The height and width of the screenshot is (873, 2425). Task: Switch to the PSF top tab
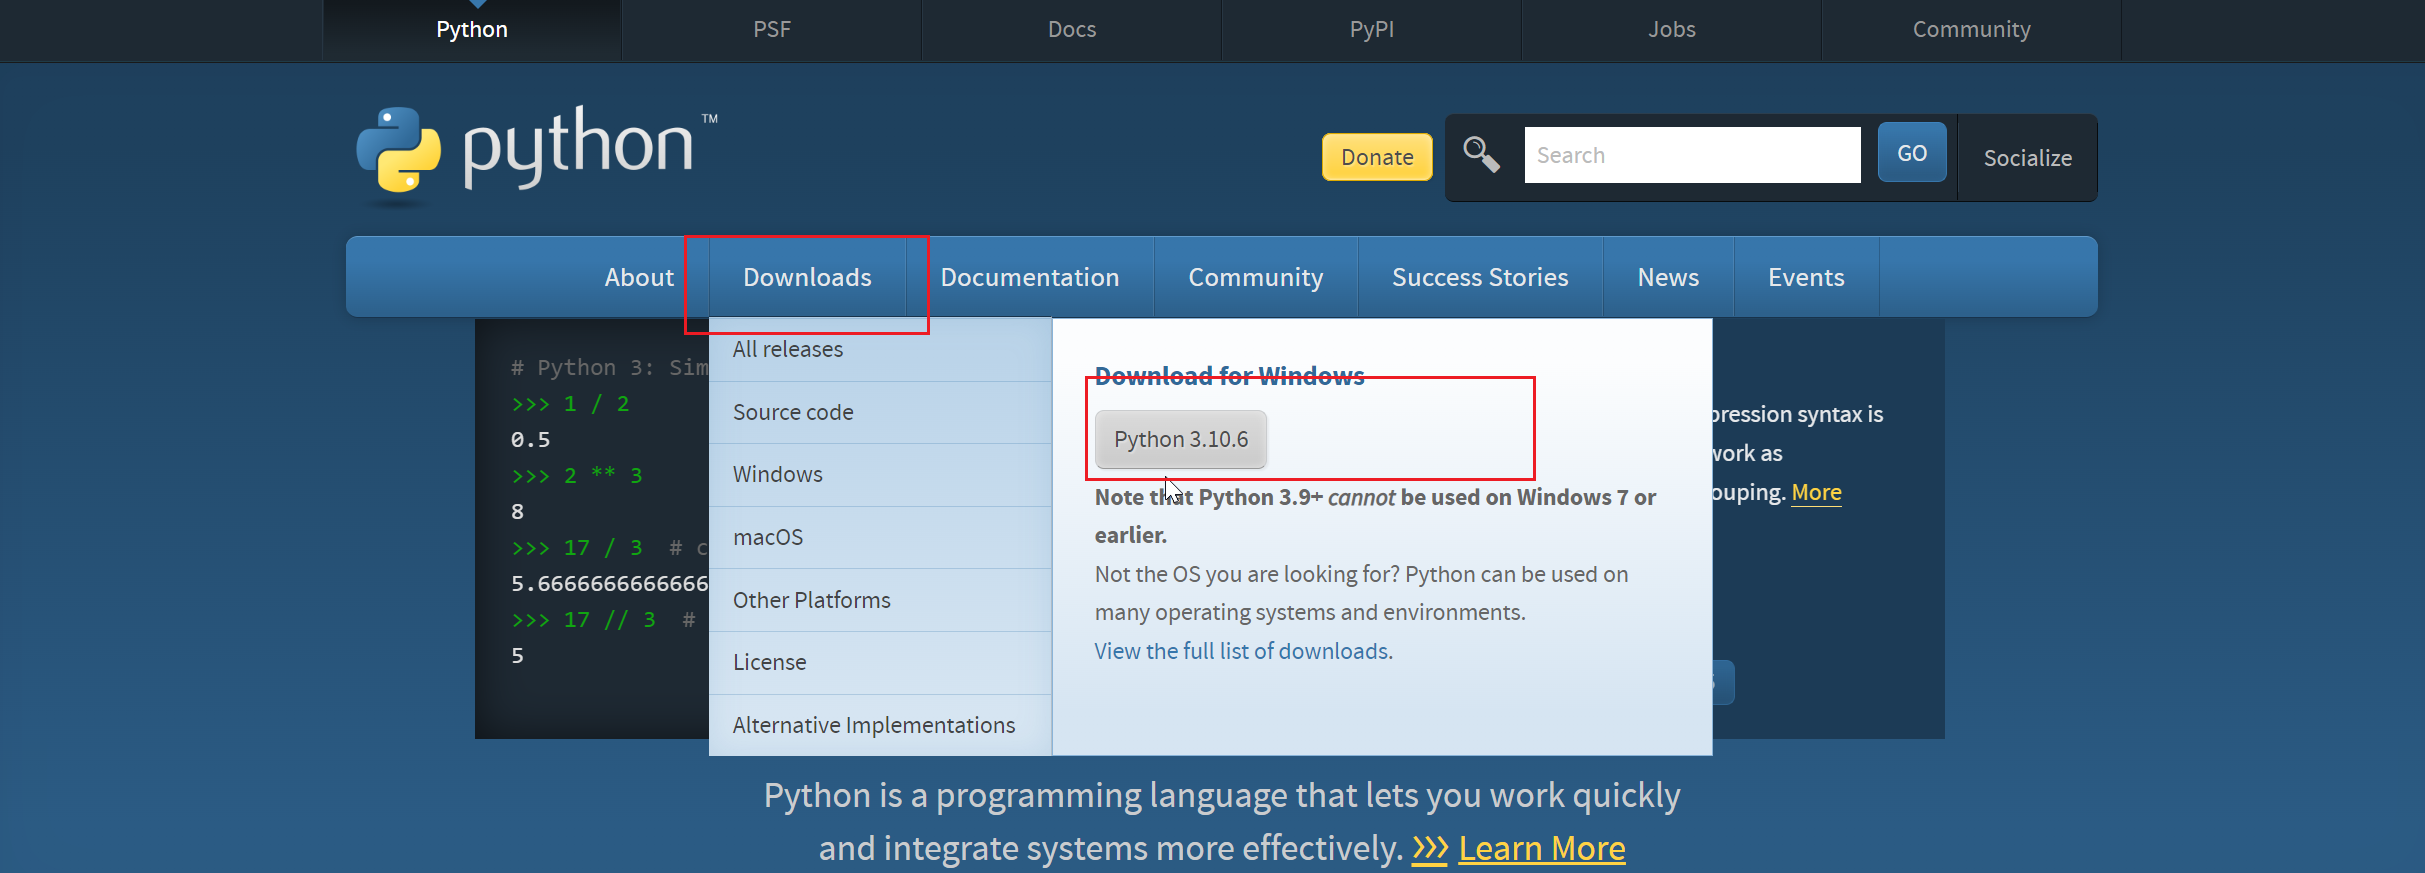pos(771,30)
